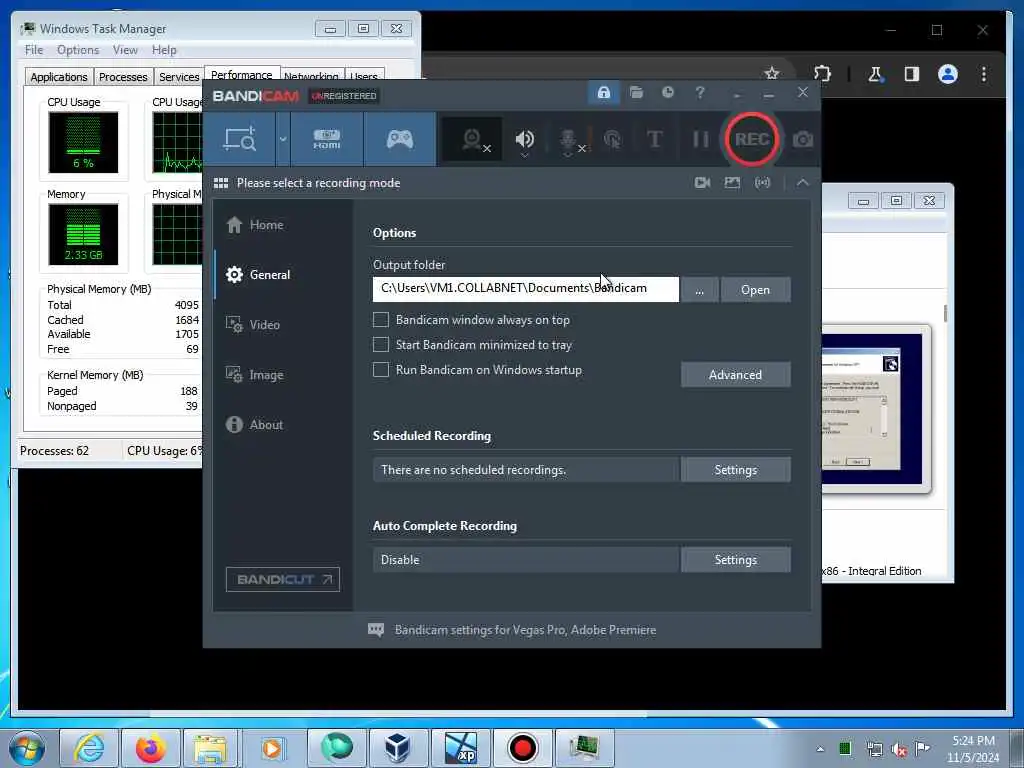Open Firefox from the taskbar
Image resolution: width=1024 pixels, height=768 pixels.
point(150,748)
